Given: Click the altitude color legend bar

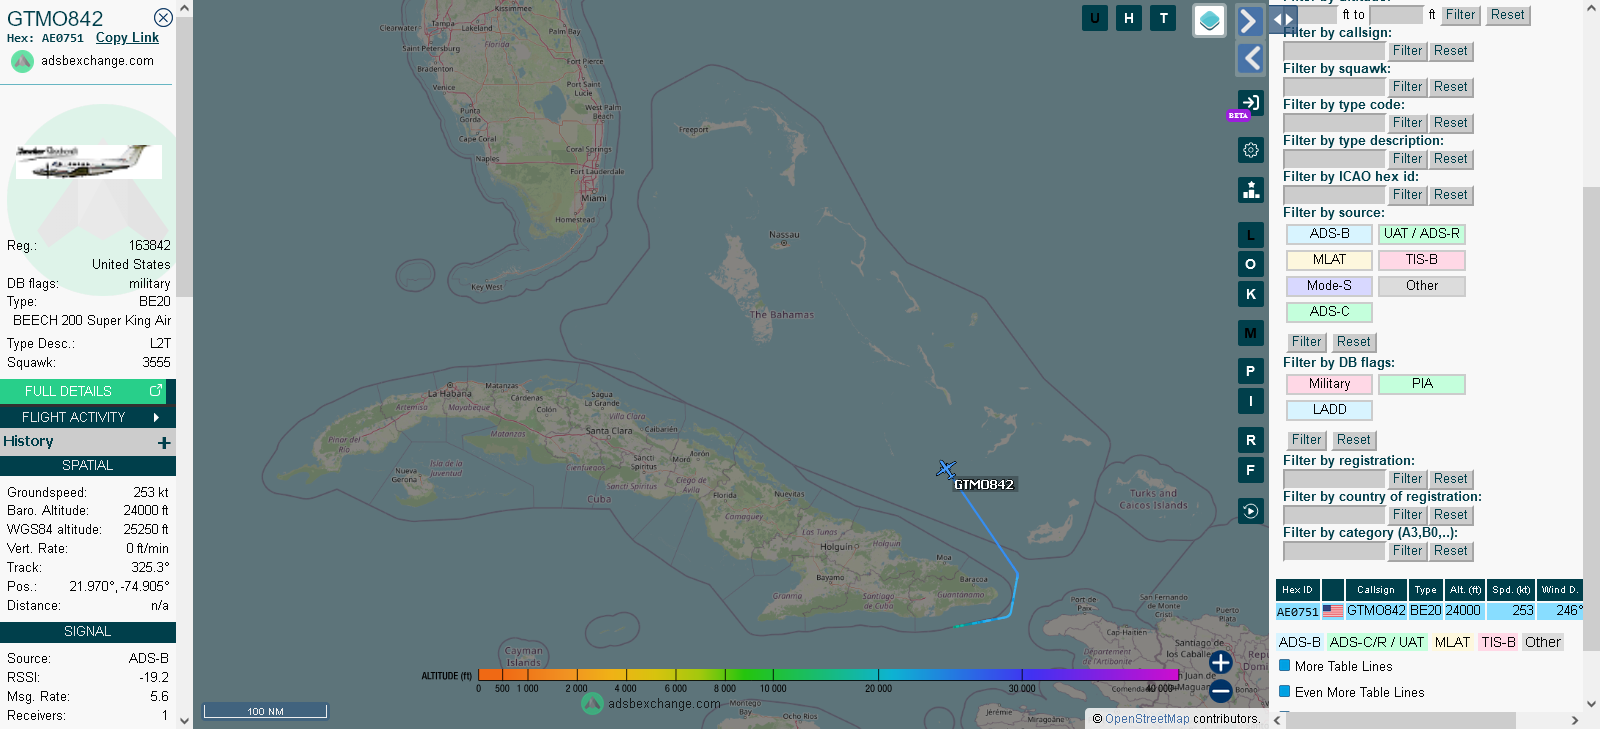Looking at the screenshot, I should point(828,675).
